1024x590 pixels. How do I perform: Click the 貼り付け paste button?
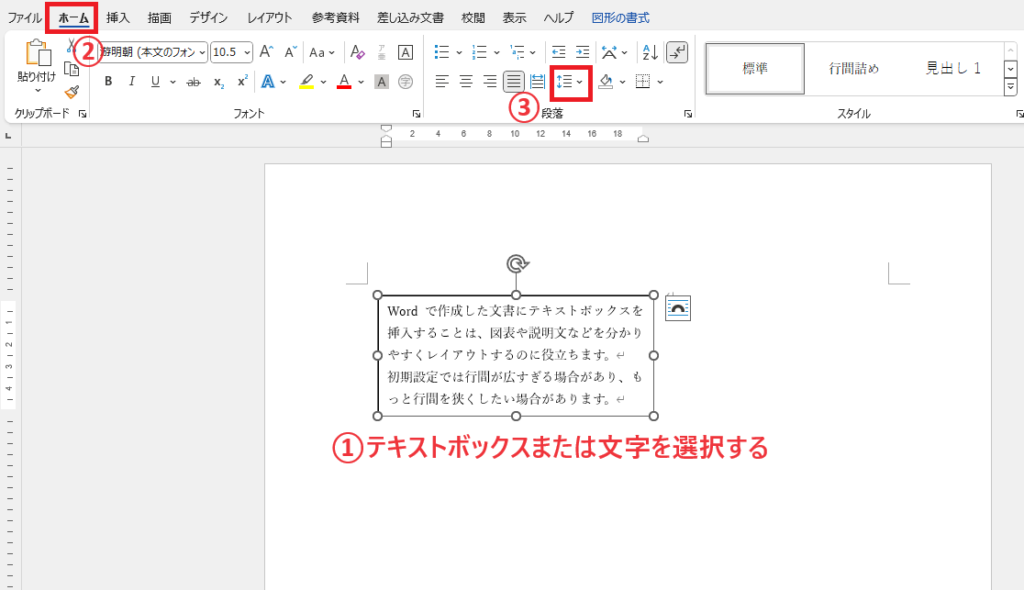pos(37,65)
